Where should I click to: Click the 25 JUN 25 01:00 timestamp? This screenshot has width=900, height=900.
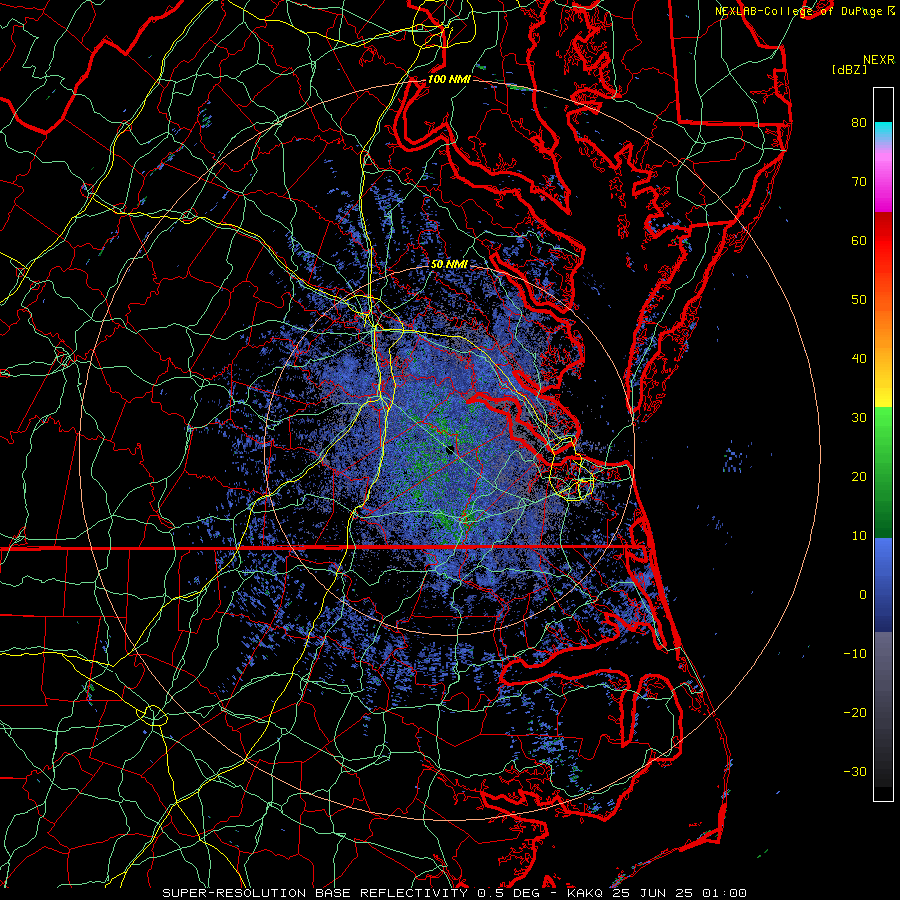tap(679, 893)
